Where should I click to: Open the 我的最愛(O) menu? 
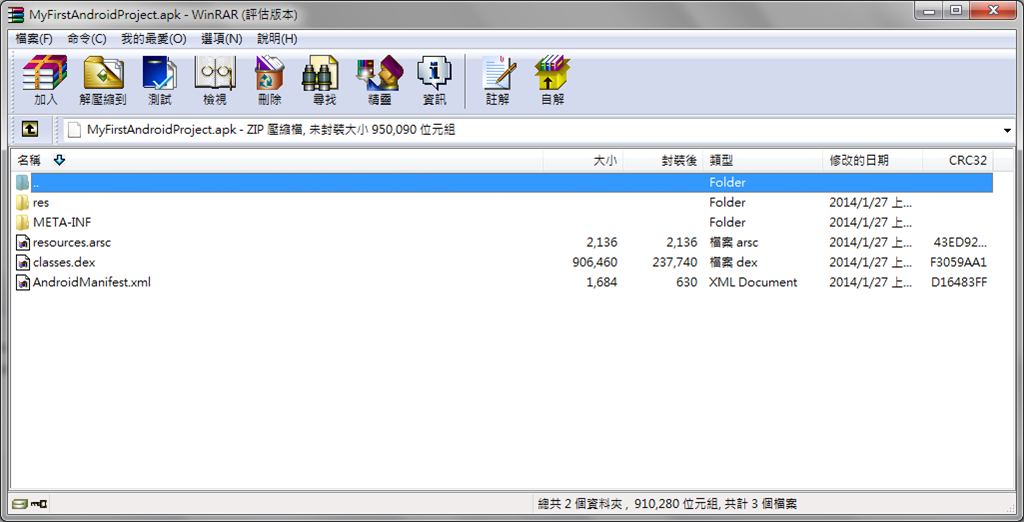[x=153, y=39]
